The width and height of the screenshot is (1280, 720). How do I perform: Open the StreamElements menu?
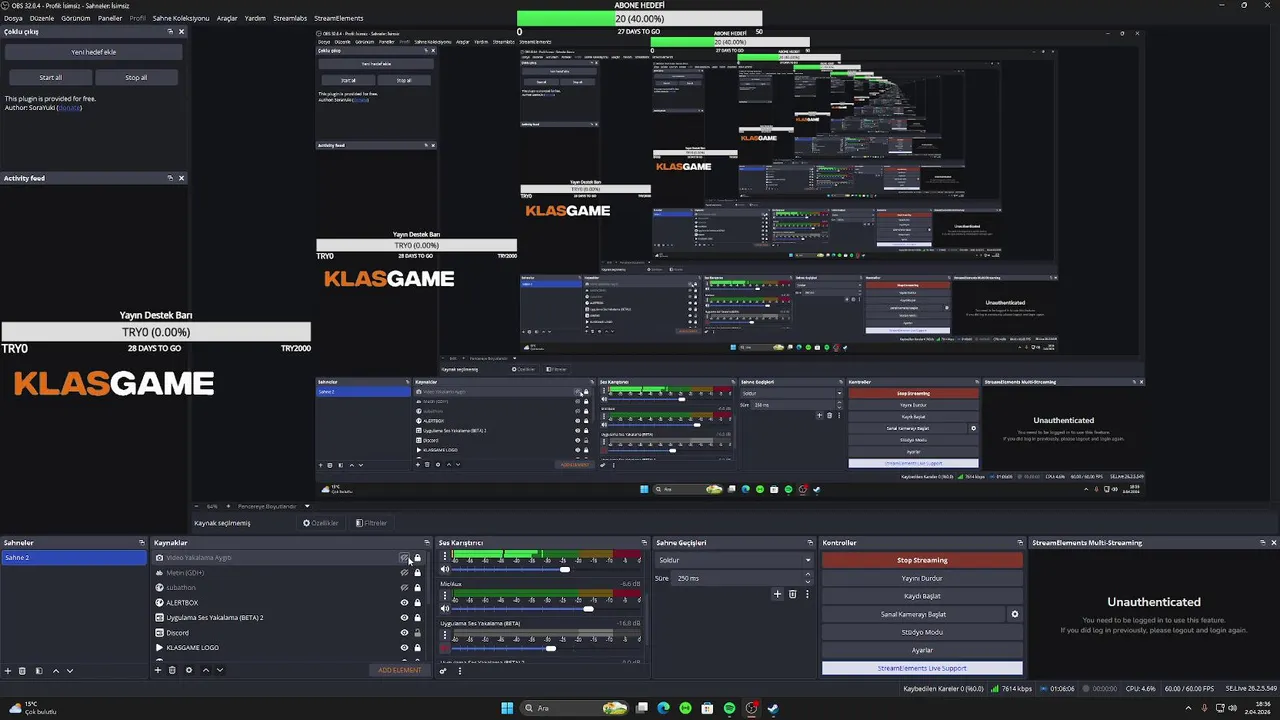point(339,18)
